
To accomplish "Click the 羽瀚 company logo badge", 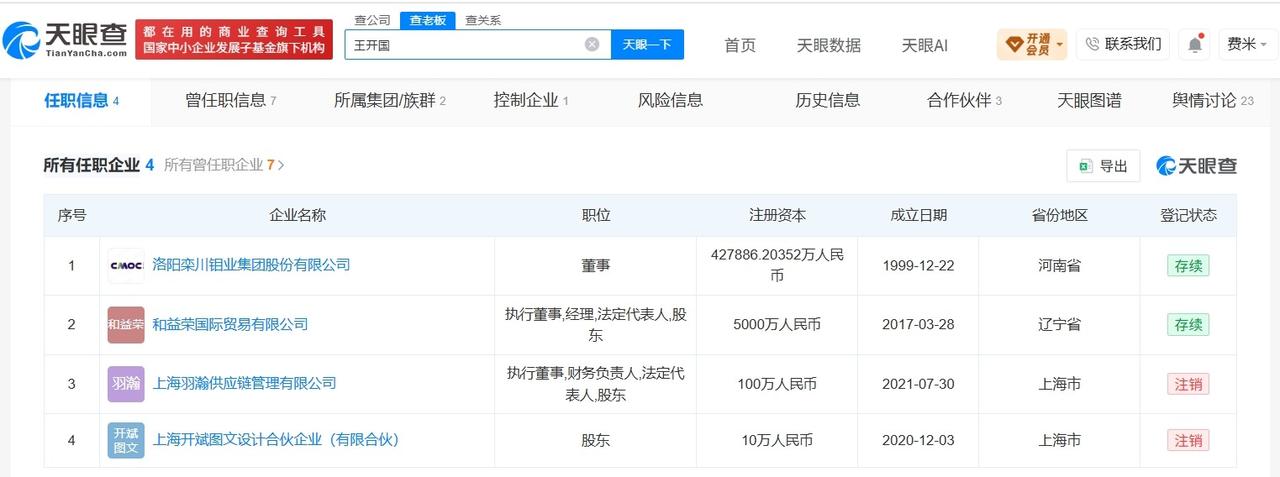I will click(126, 384).
